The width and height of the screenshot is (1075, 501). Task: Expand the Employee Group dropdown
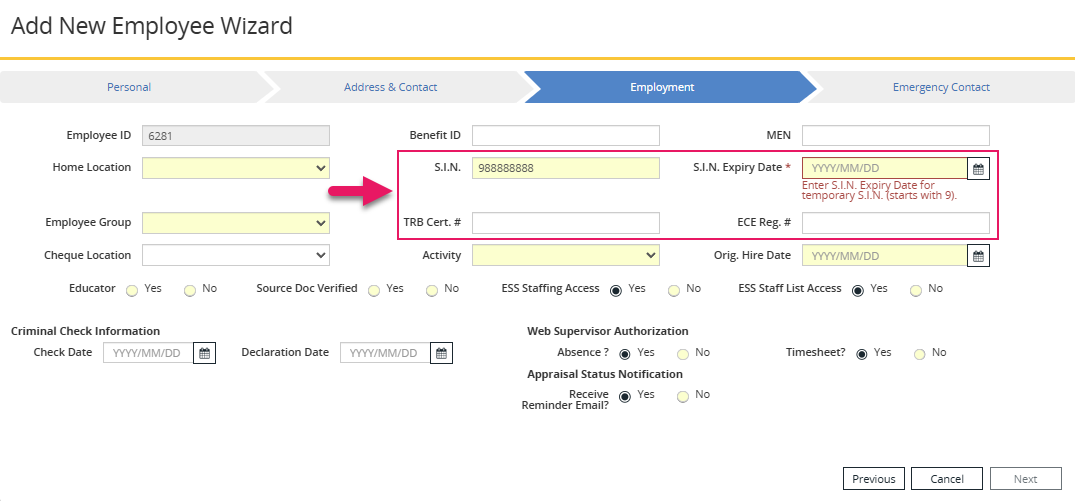point(236,223)
